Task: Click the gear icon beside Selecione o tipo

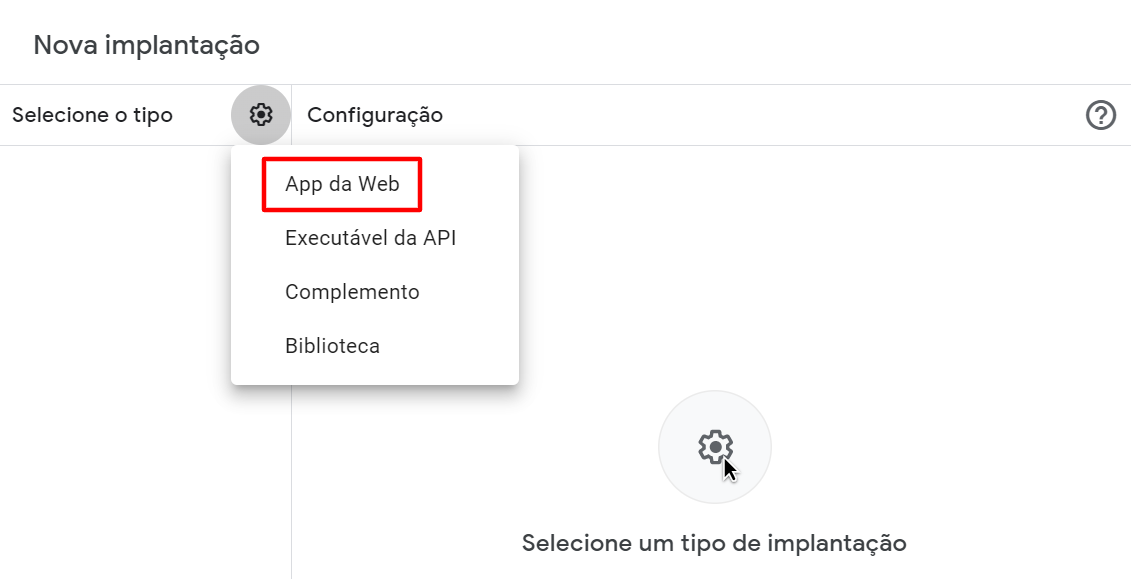Action: (260, 115)
